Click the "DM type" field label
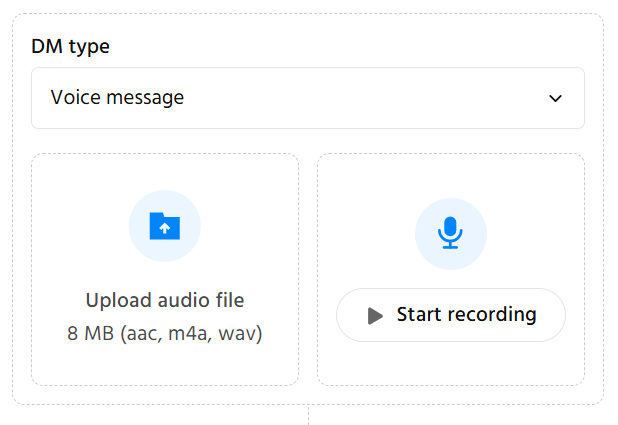This screenshot has height=425, width=618. click(70, 46)
